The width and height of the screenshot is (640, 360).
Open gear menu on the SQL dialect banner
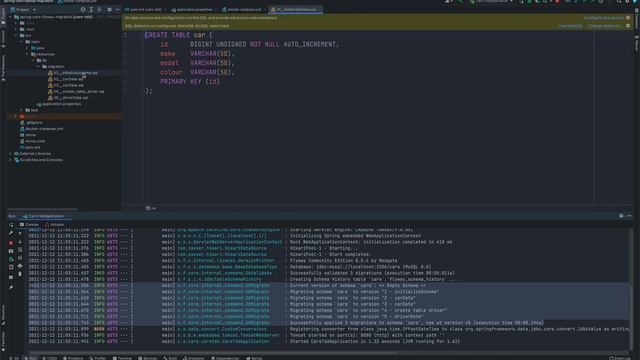click(628, 26)
